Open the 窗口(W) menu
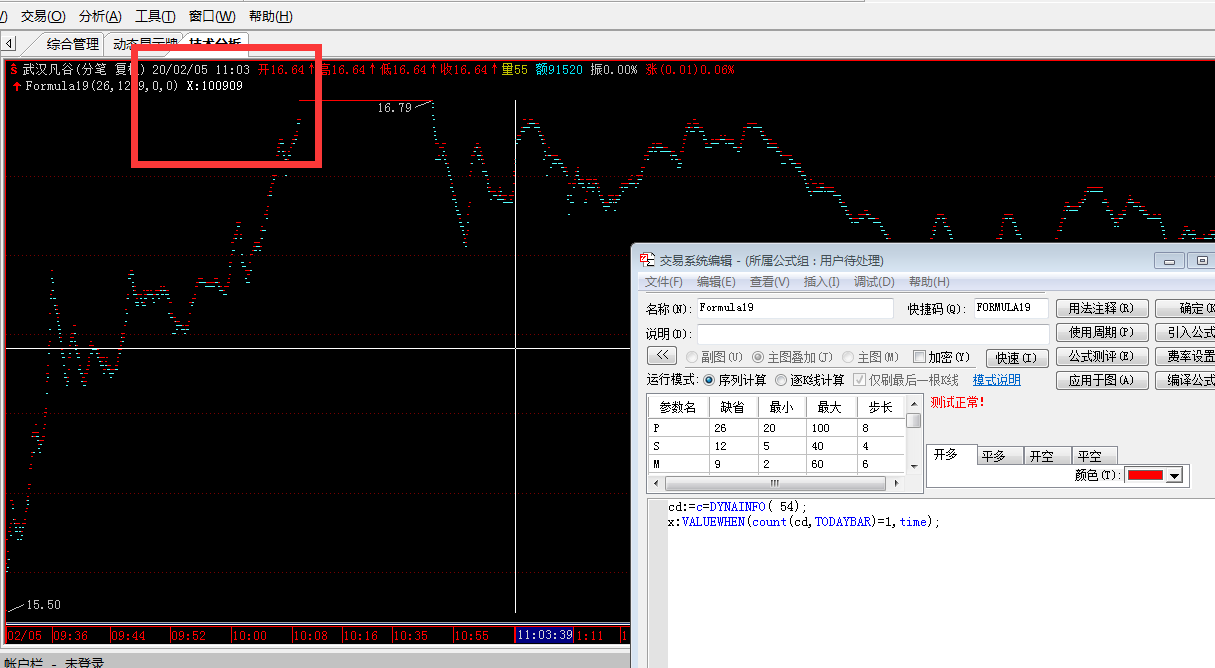The image size is (1215, 668). 212,16
